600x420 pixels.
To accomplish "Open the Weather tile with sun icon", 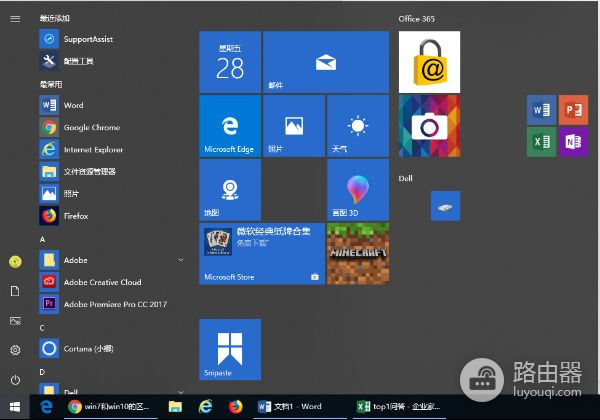I will (357, 125).
